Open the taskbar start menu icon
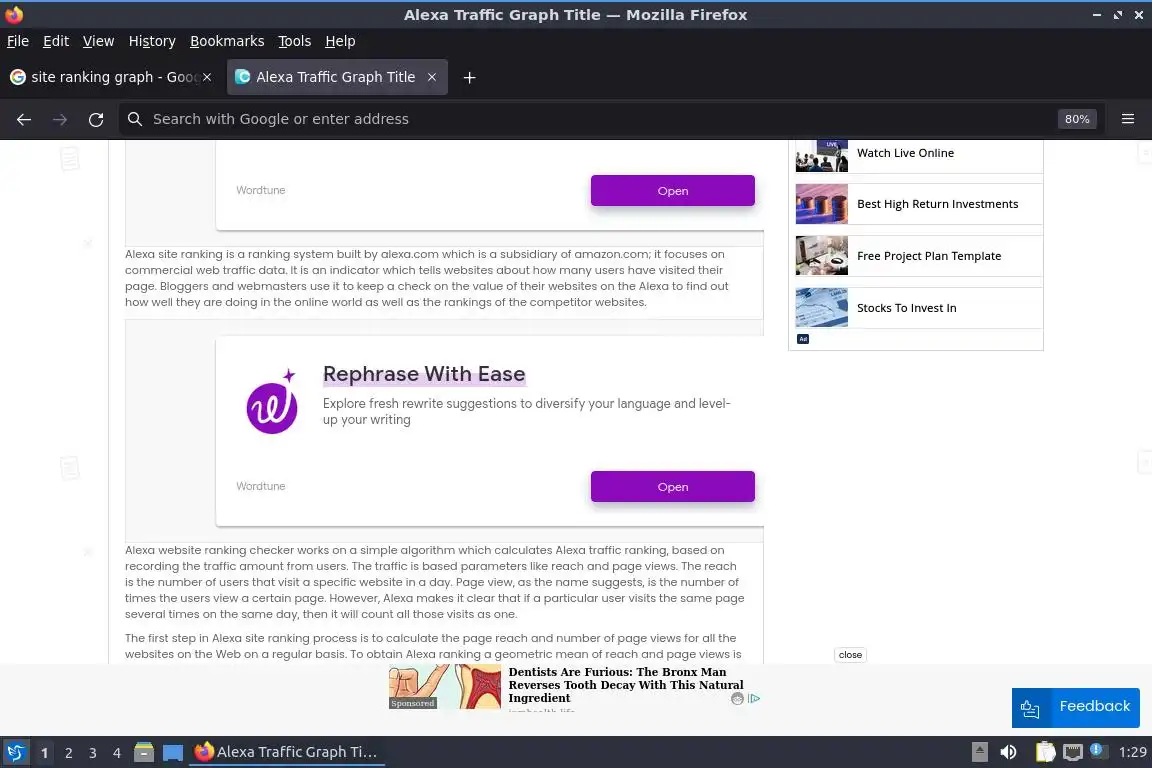Viewport: 1152px width, 768px height. [x=15, y=752]
